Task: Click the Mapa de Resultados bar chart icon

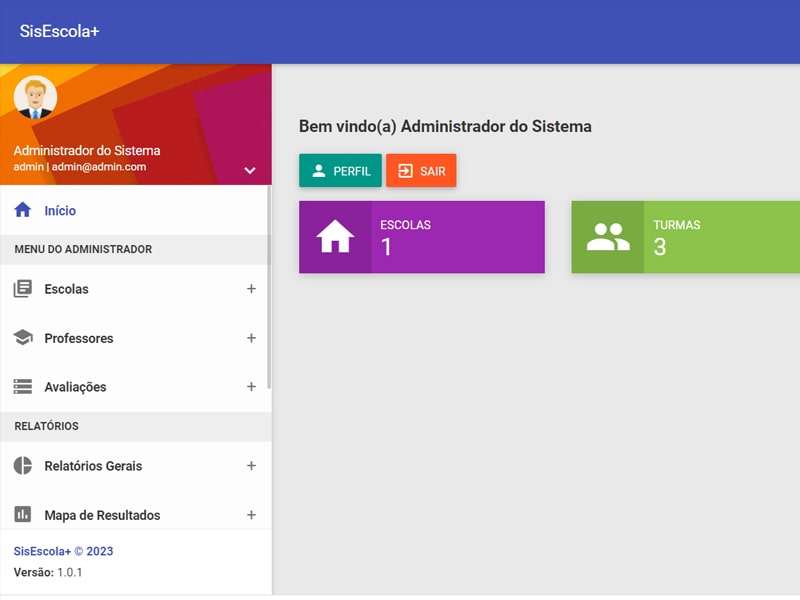Action: (22, 515)
